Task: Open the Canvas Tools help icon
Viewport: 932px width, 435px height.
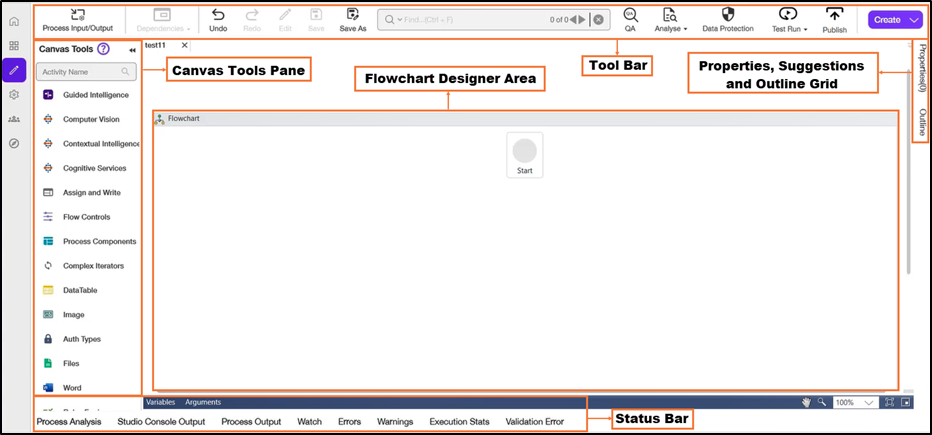Action: pyautogui.click(x=104, y=49)
